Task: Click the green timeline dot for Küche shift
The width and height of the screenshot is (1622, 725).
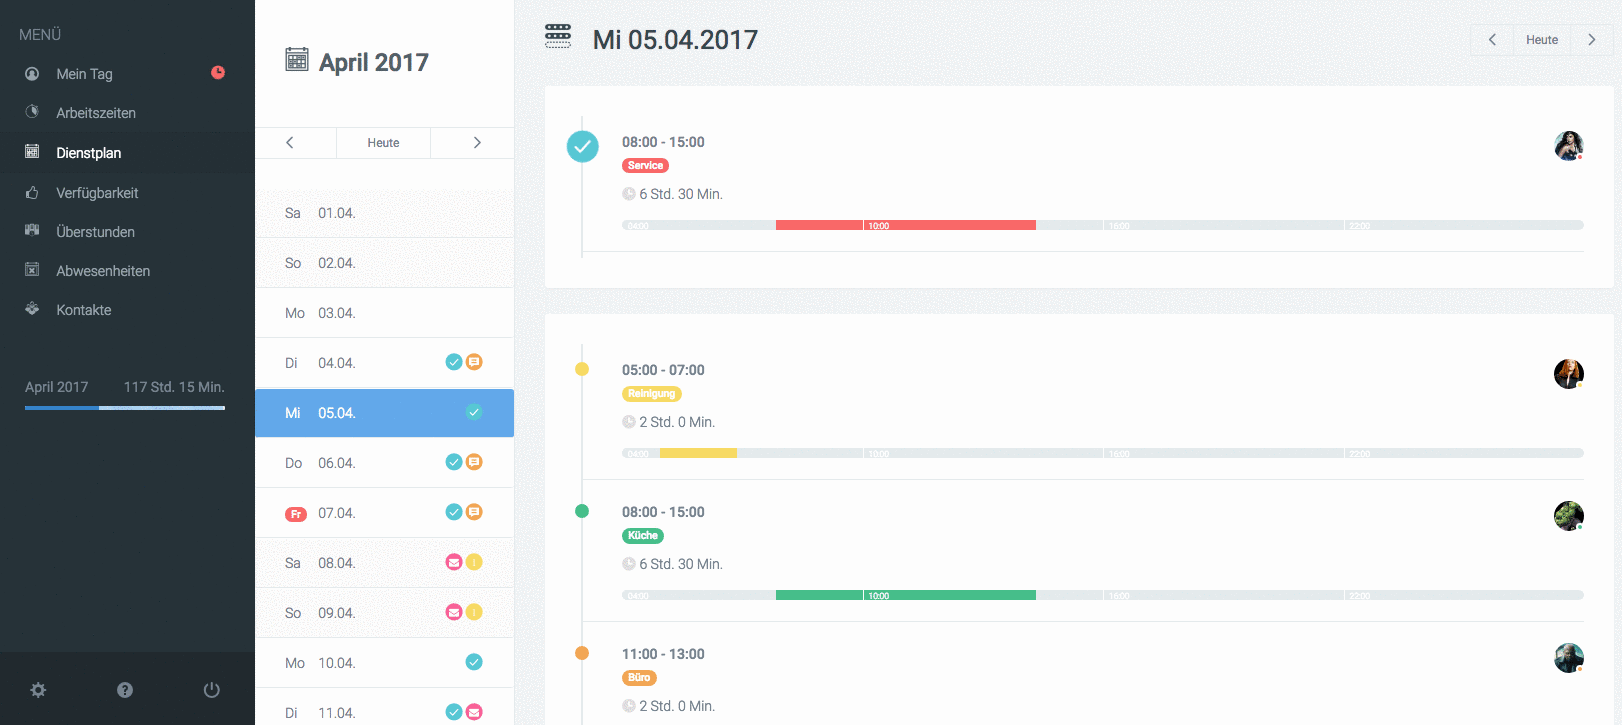Action: [582, 511]
